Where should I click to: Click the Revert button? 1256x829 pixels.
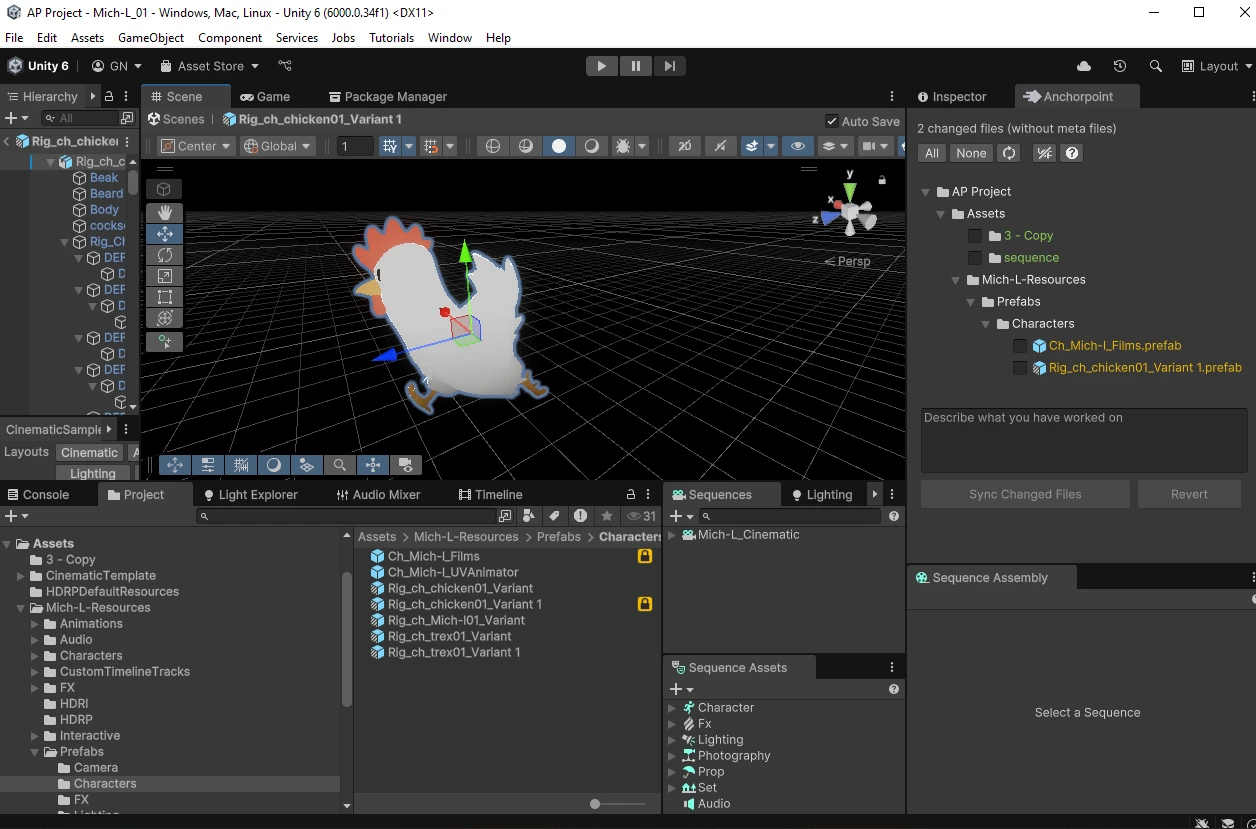pyautogui.click(x=1189, y=494)
